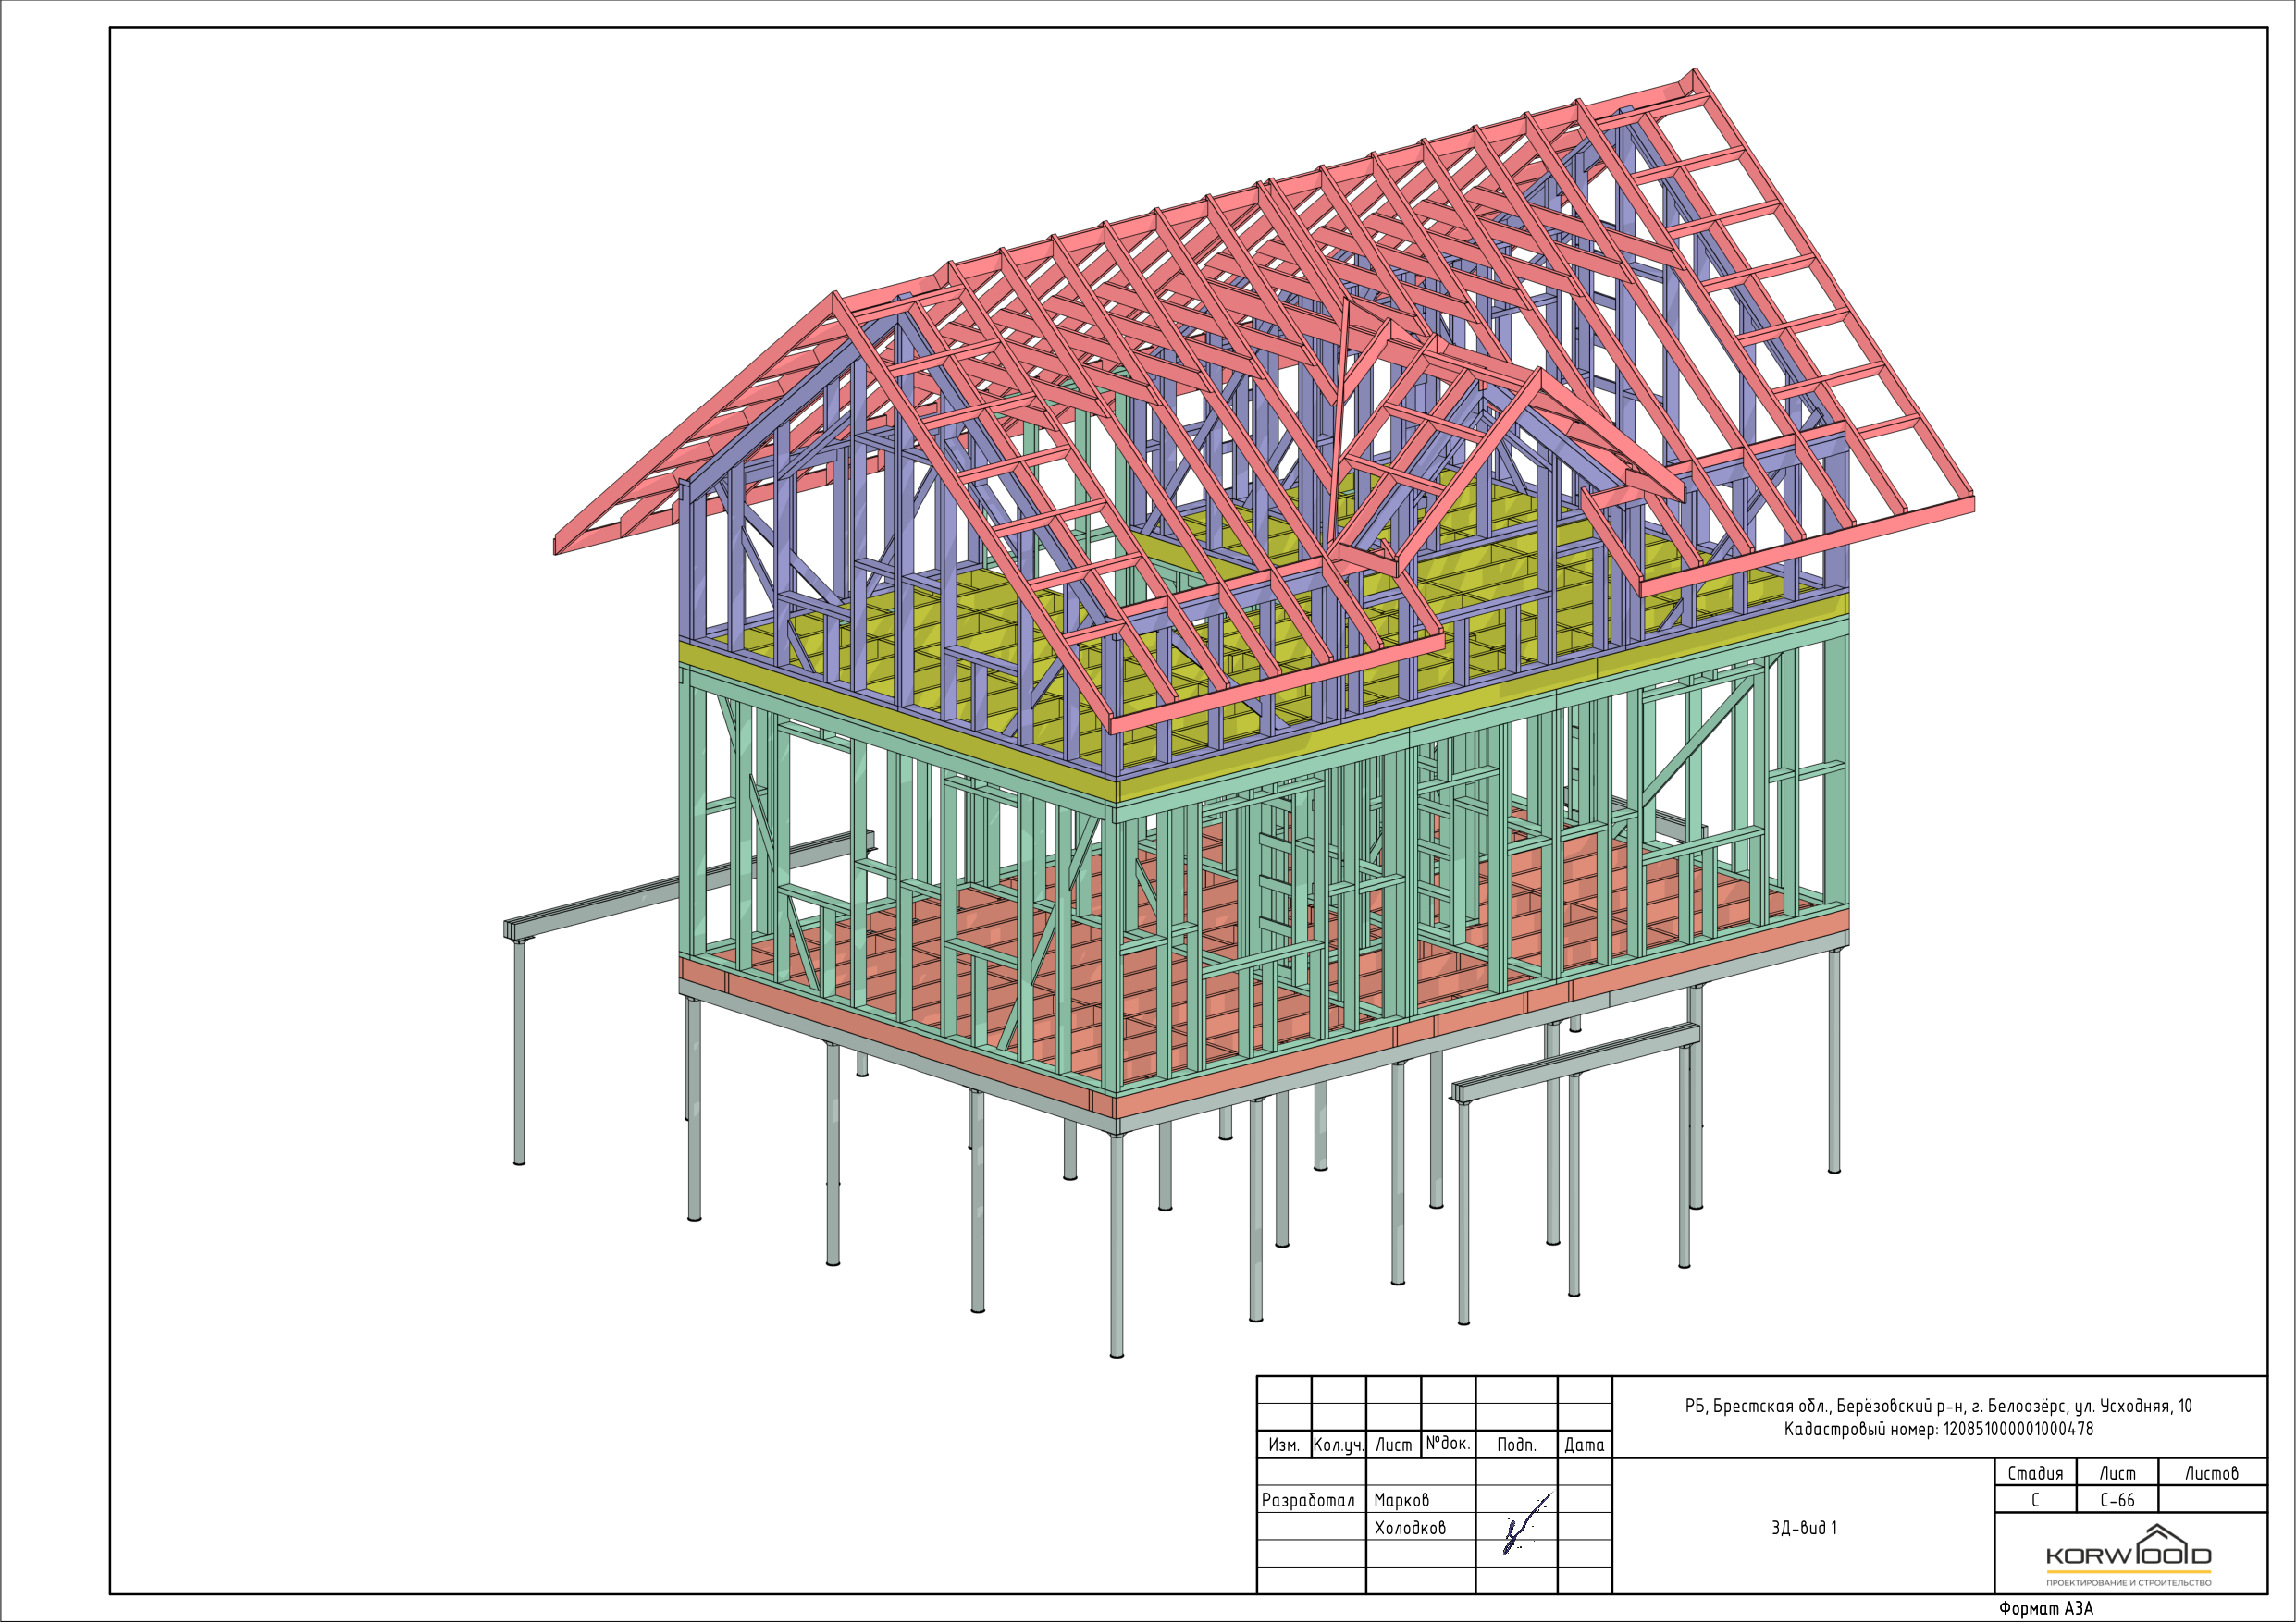This screenshot has height=1623, width=2296.
Task: Click the 'Кол.уч.' column header
Action: pyautogui.click(x=1338, y=1445)
